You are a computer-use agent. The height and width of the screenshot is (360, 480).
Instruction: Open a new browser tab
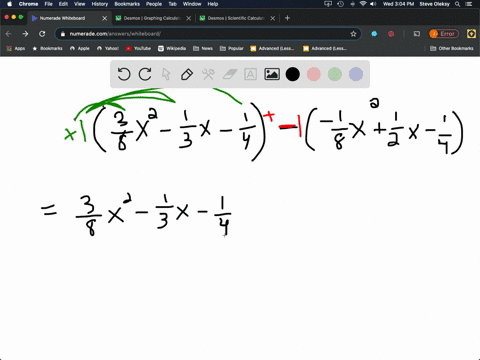click(287, 18)
